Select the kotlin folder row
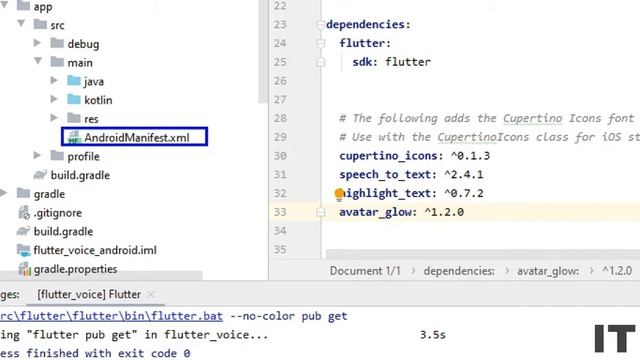This screenshot has height=360, width=640. click(98, 100)
